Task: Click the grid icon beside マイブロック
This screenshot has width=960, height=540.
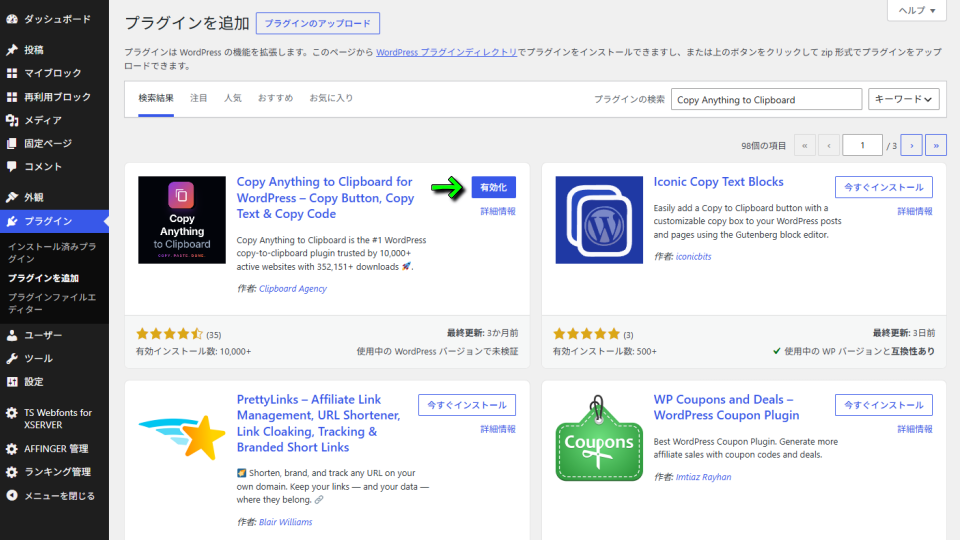Action: (x=12, y=73)
